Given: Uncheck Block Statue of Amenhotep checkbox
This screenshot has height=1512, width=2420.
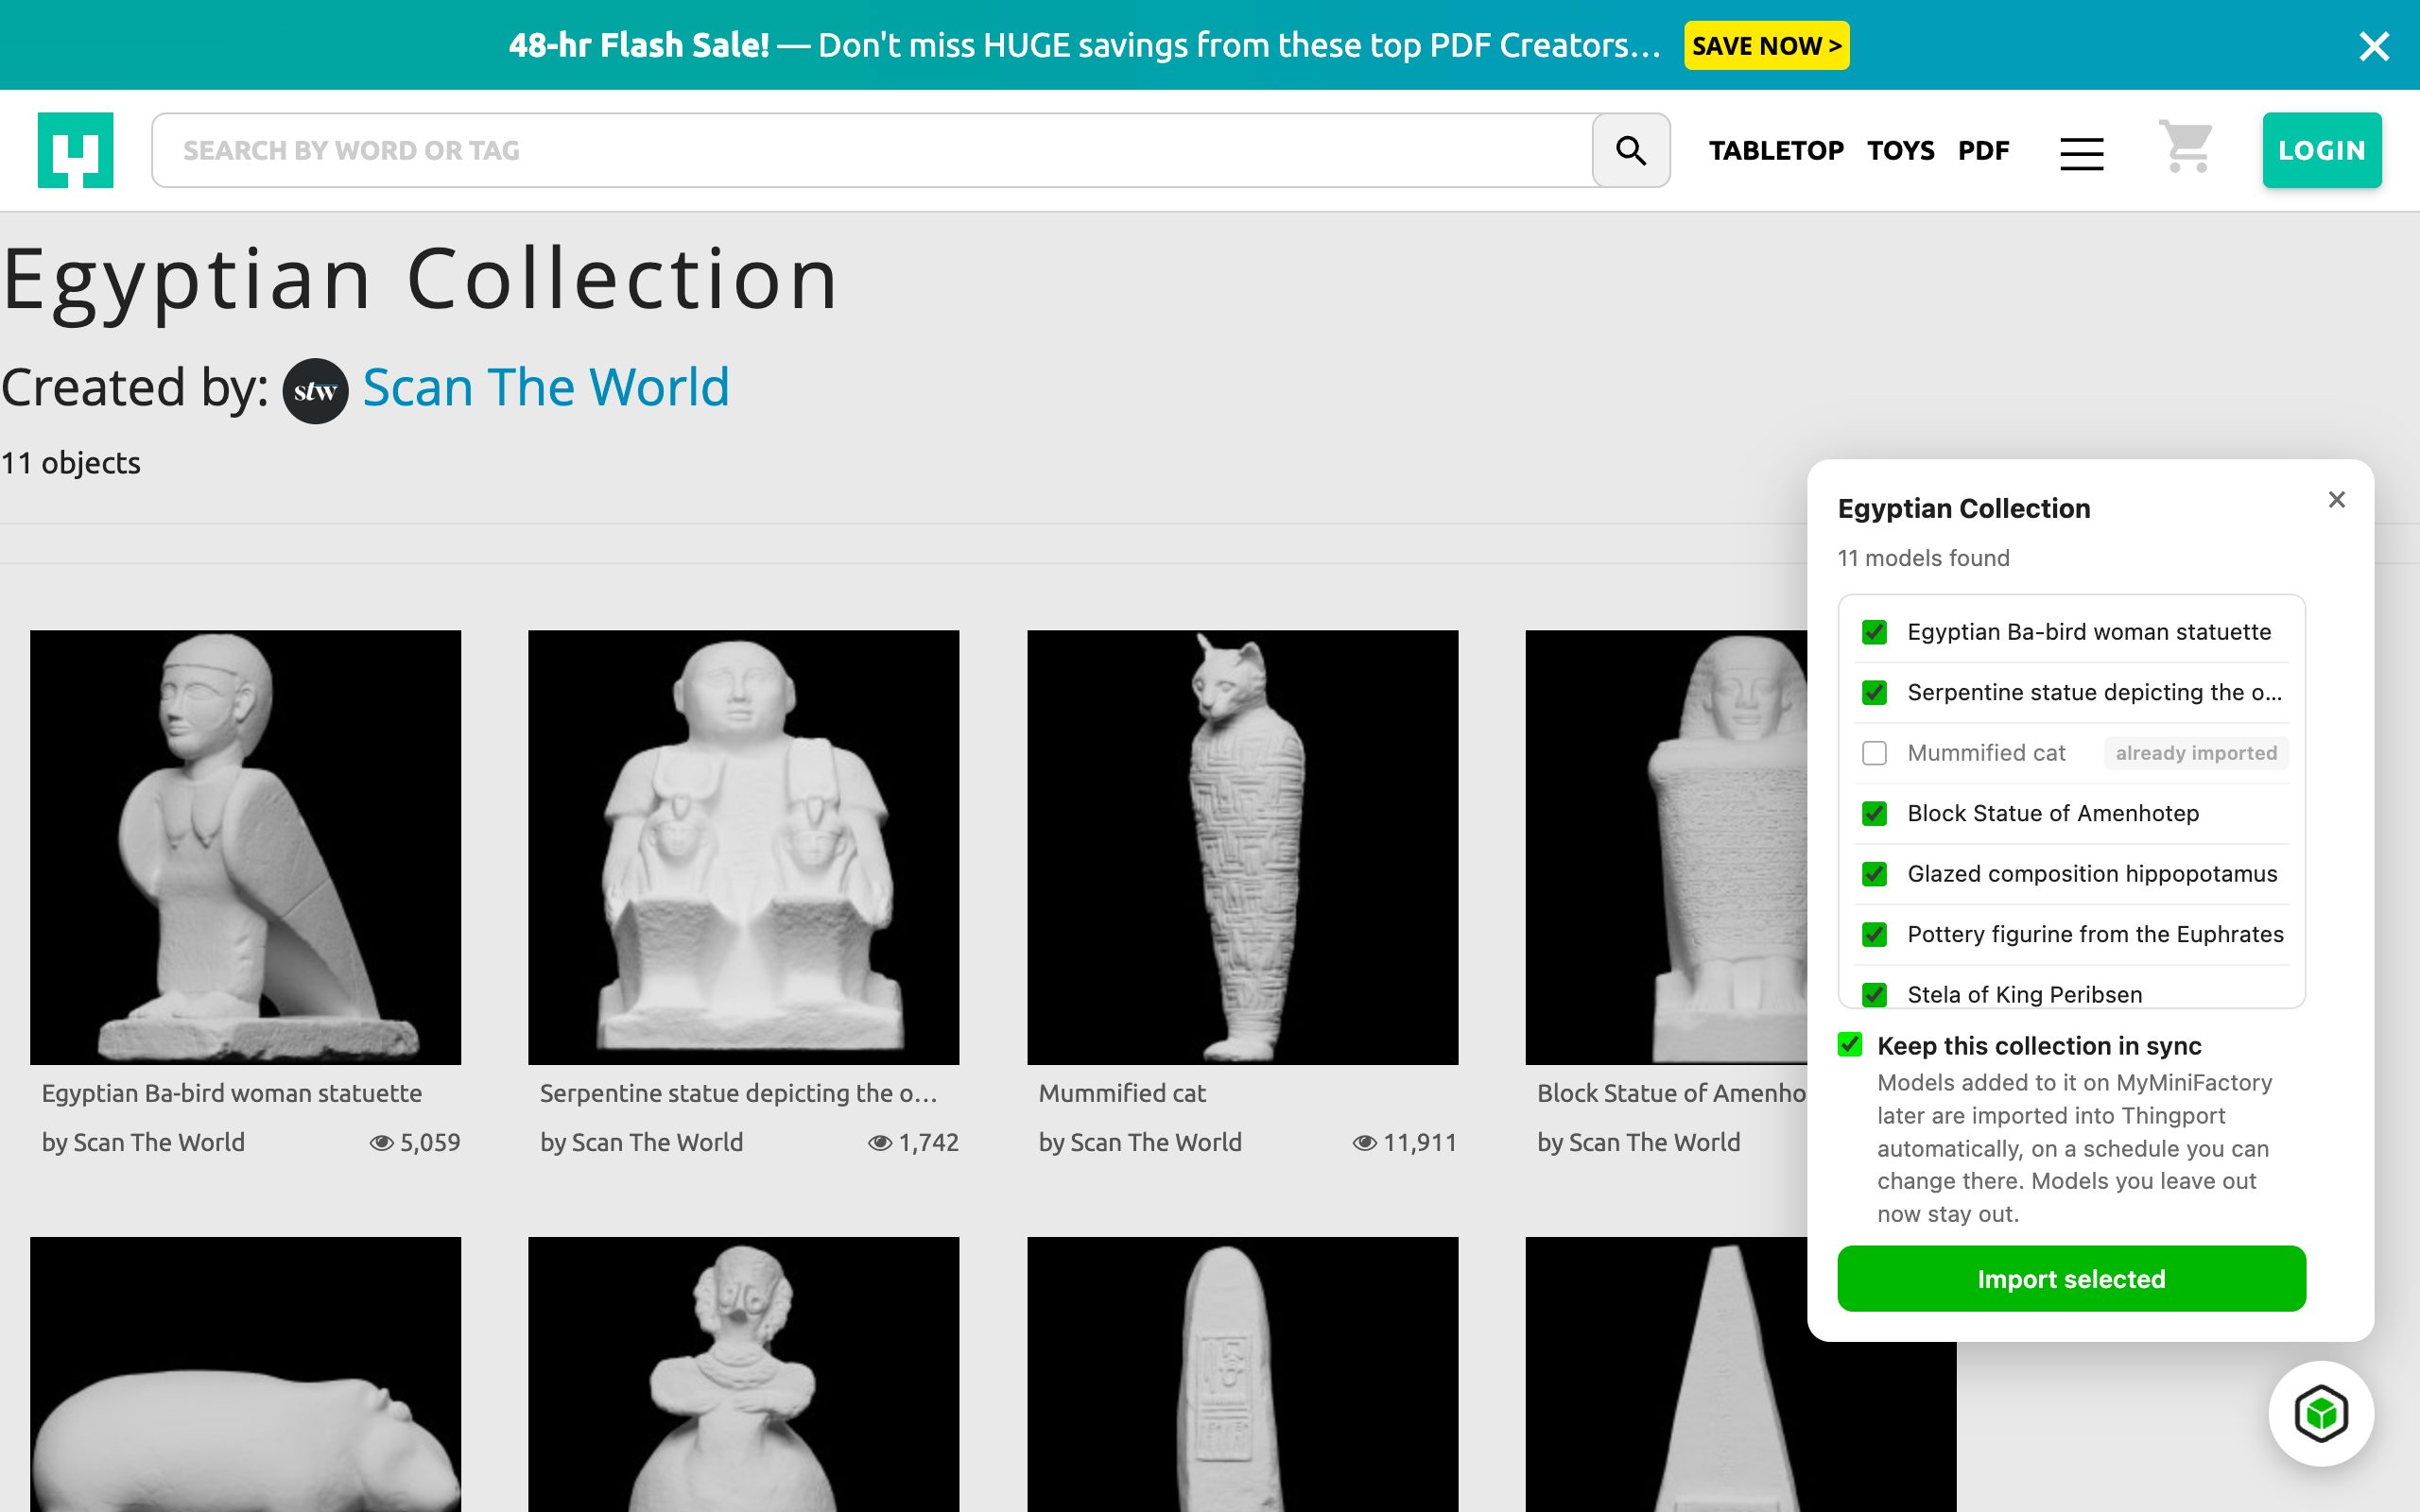Looking at the screenshot, I should click(x=1874, y=813).
